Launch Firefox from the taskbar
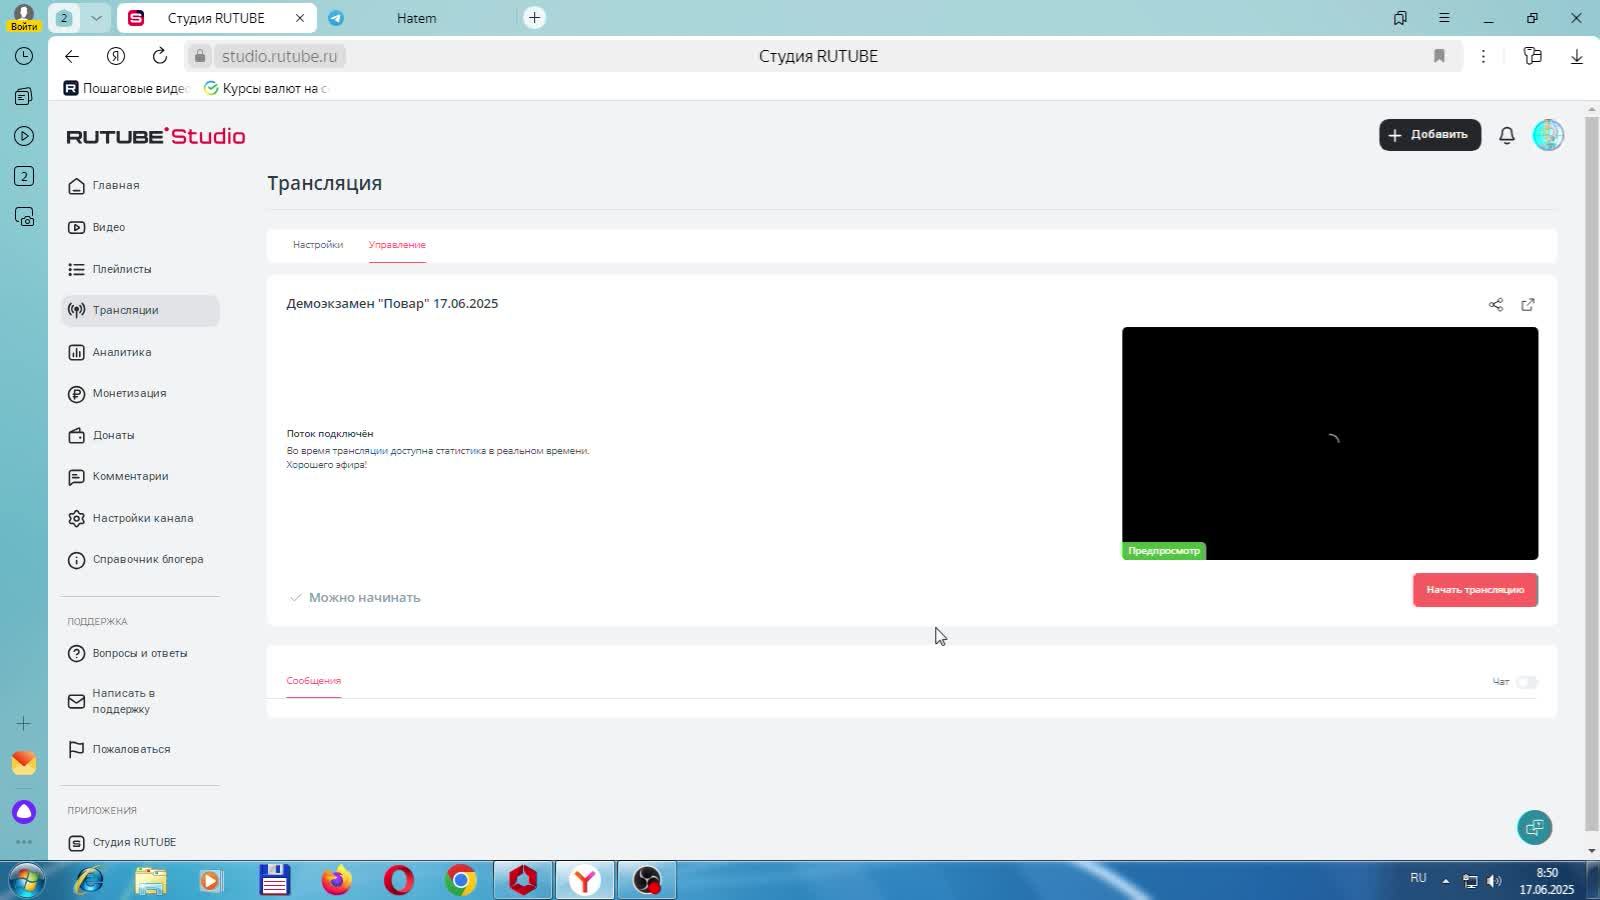This screenshot has height=900, width=1600. tap(337, 880)
